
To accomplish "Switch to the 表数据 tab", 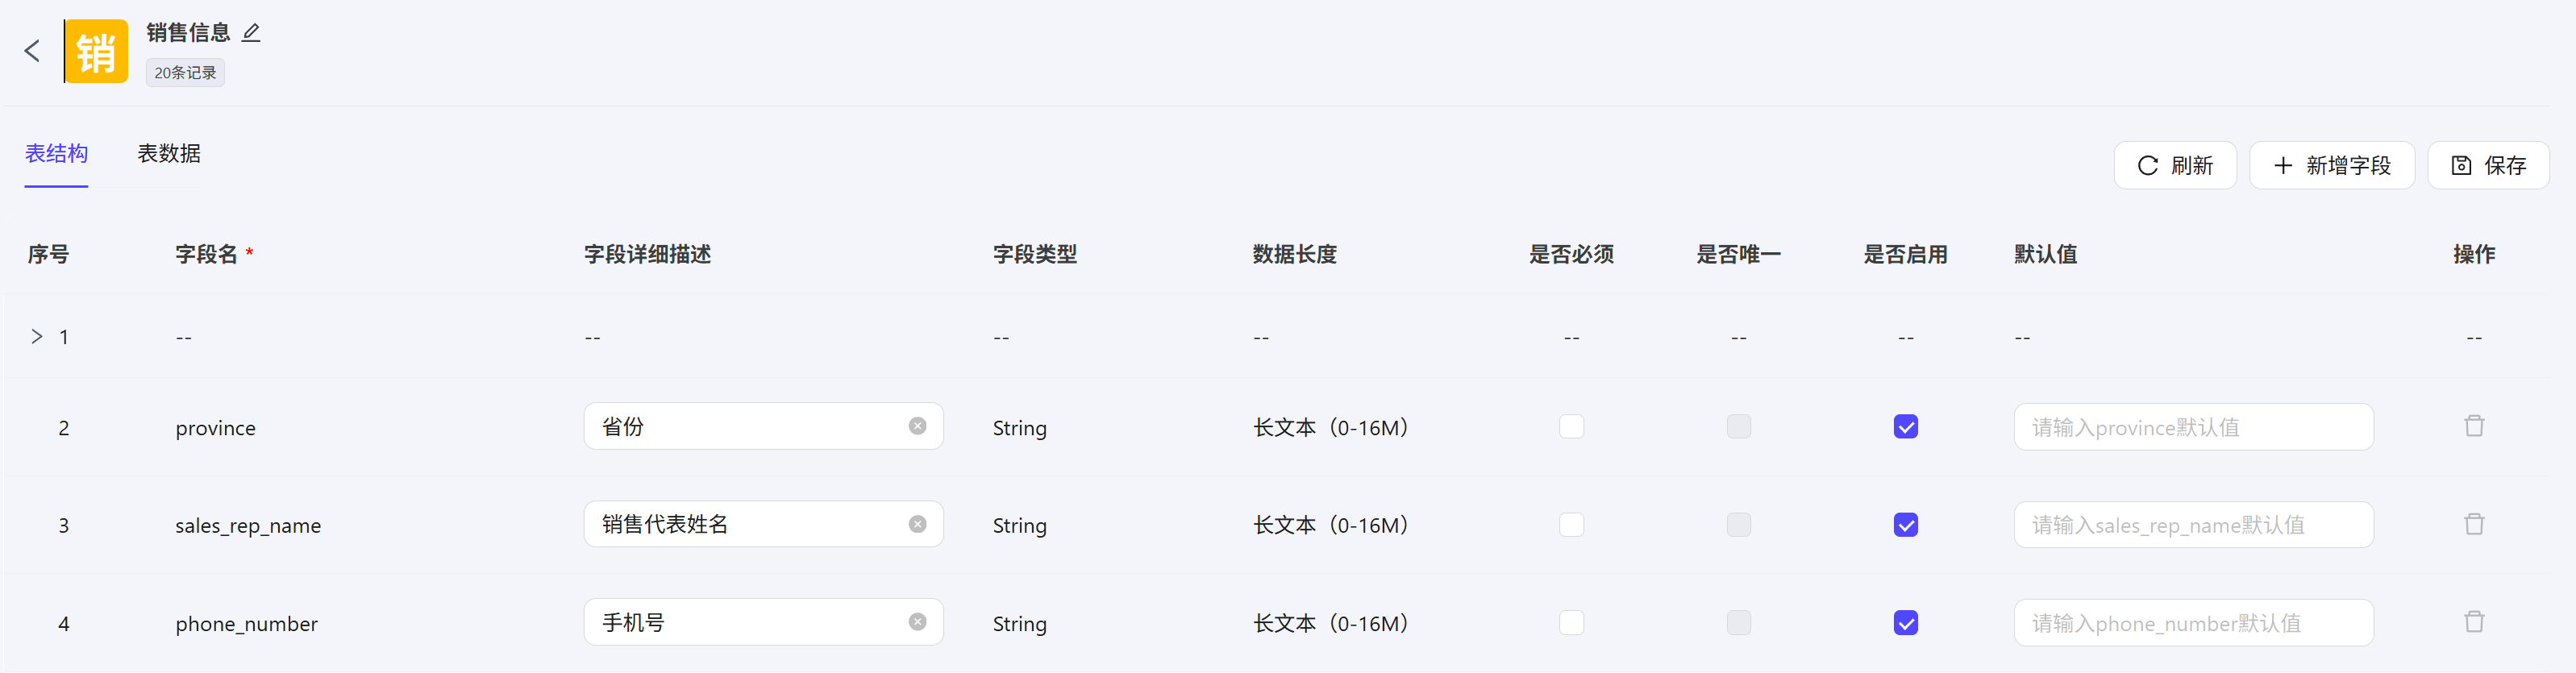I will [x=169, y=154].
